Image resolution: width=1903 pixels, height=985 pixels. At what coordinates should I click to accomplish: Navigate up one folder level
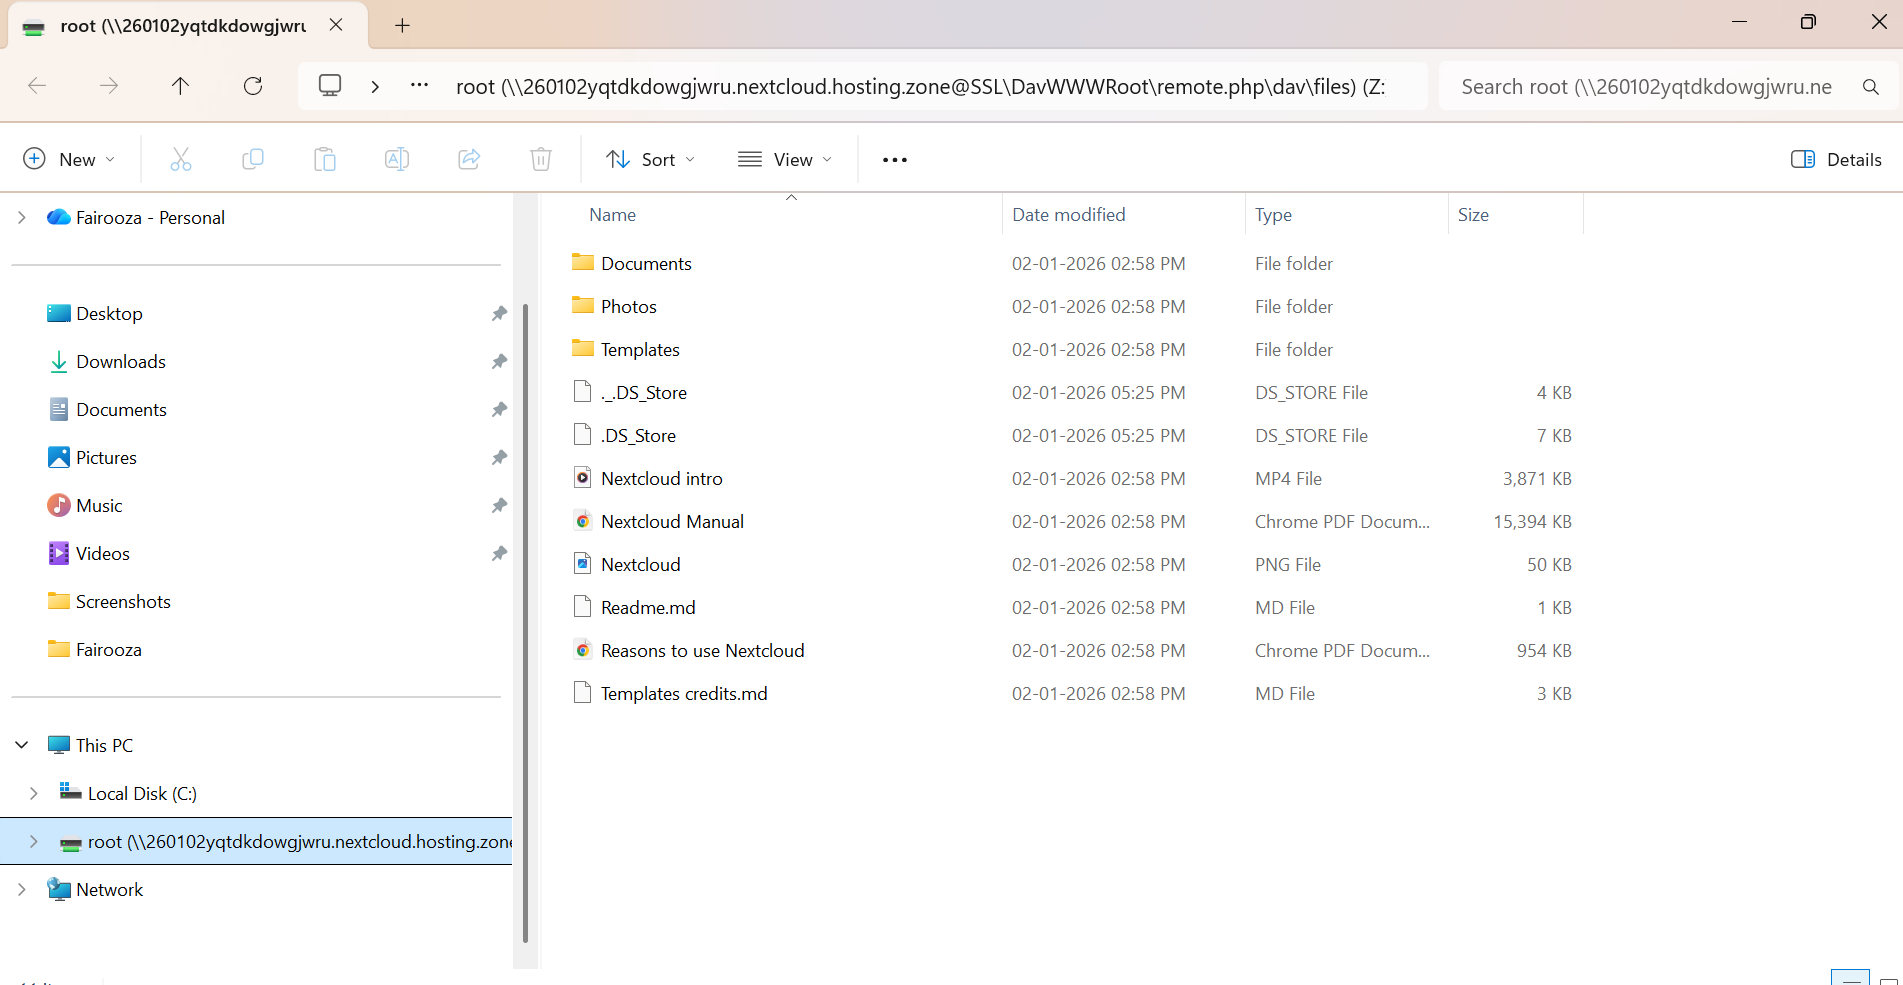coord(181,86)
